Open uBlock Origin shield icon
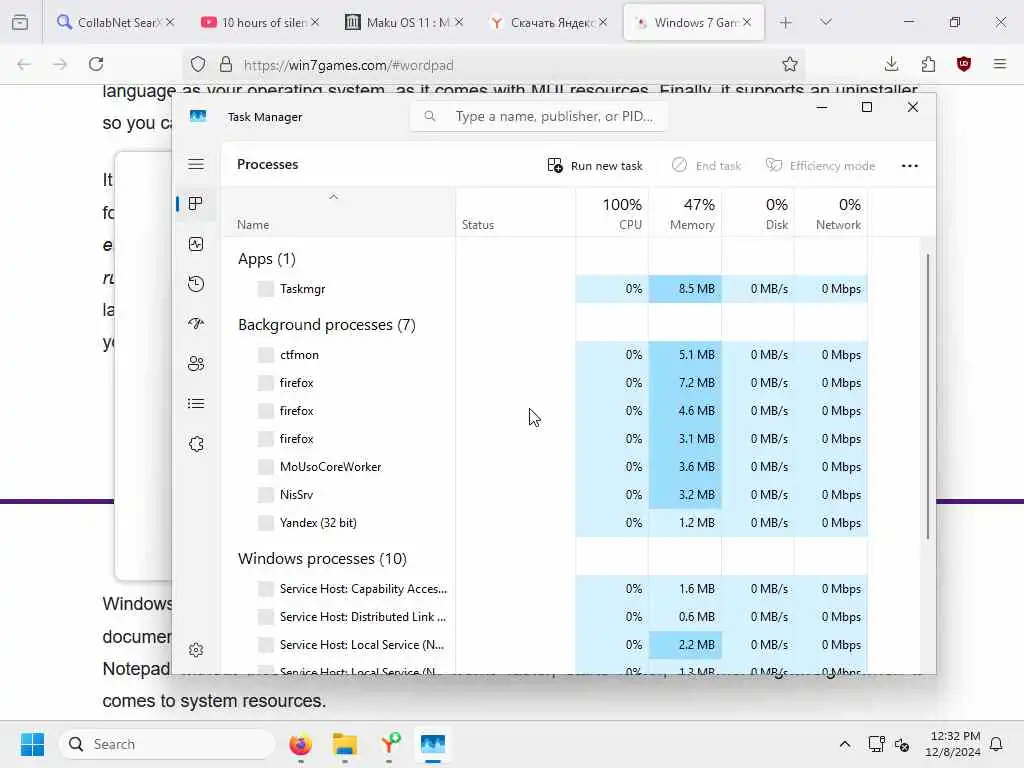 (x=964, y=64)
